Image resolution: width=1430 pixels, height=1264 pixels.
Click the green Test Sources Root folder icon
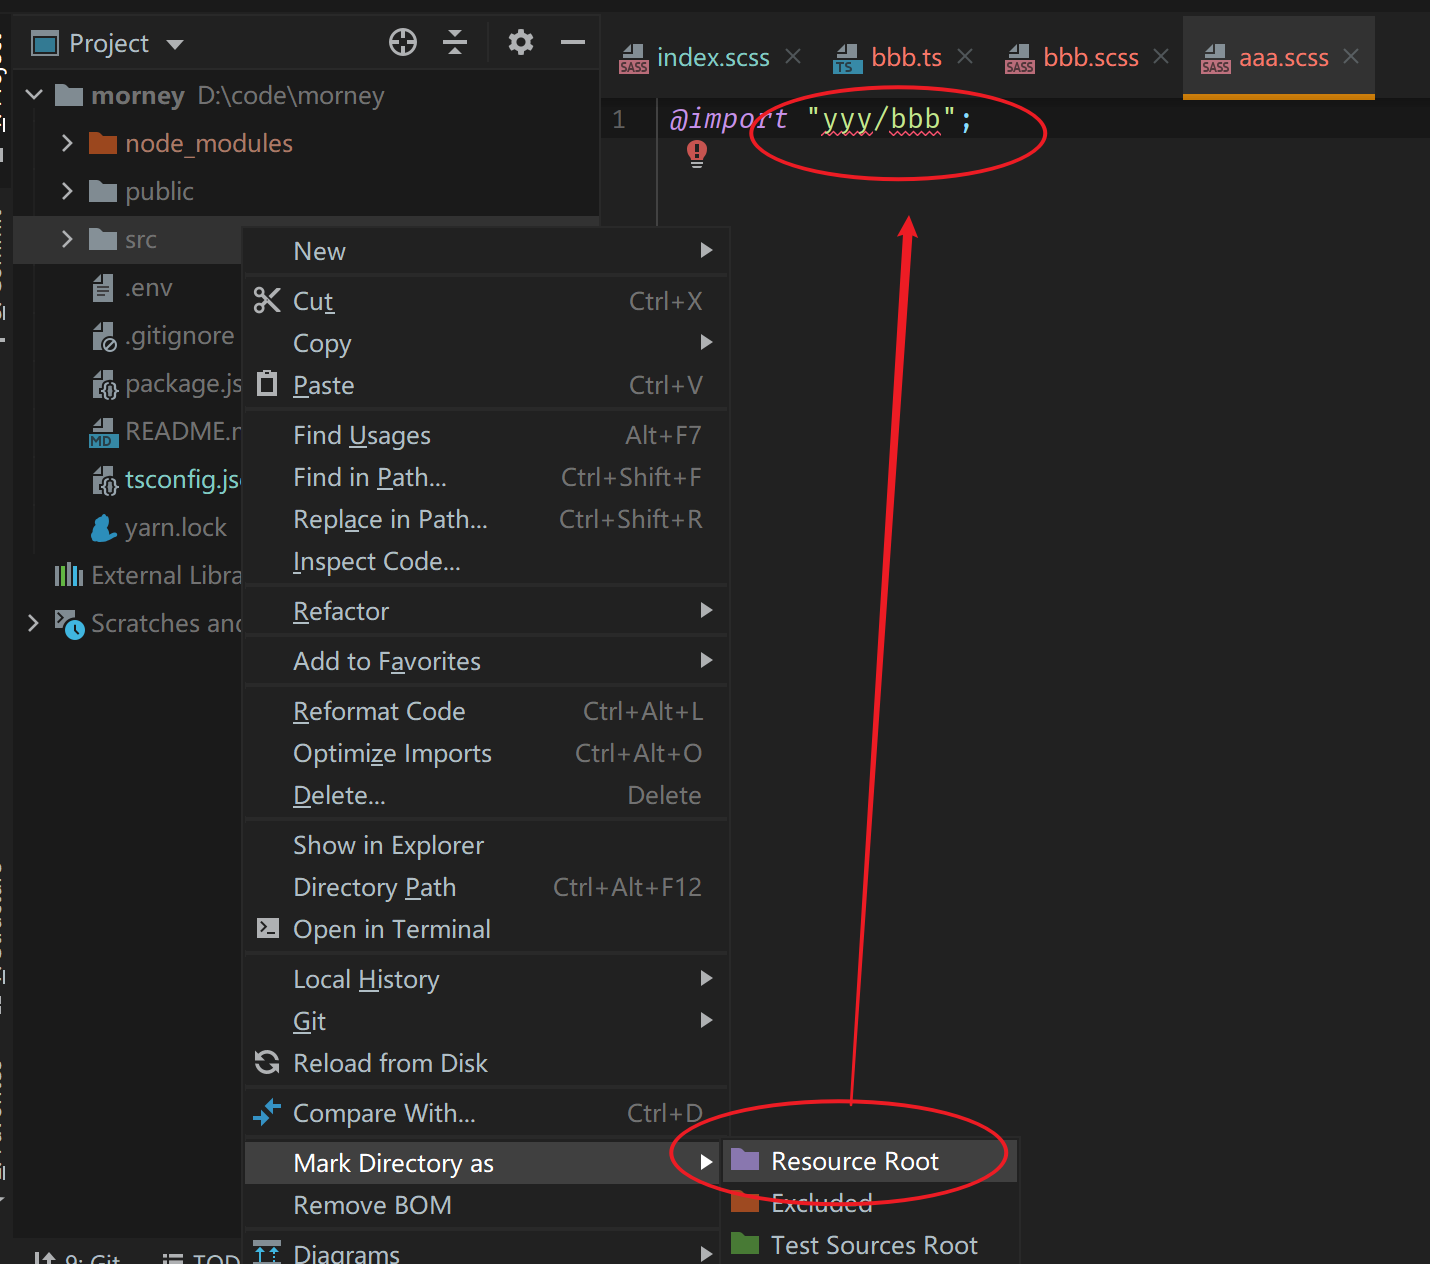[745, 1244]
